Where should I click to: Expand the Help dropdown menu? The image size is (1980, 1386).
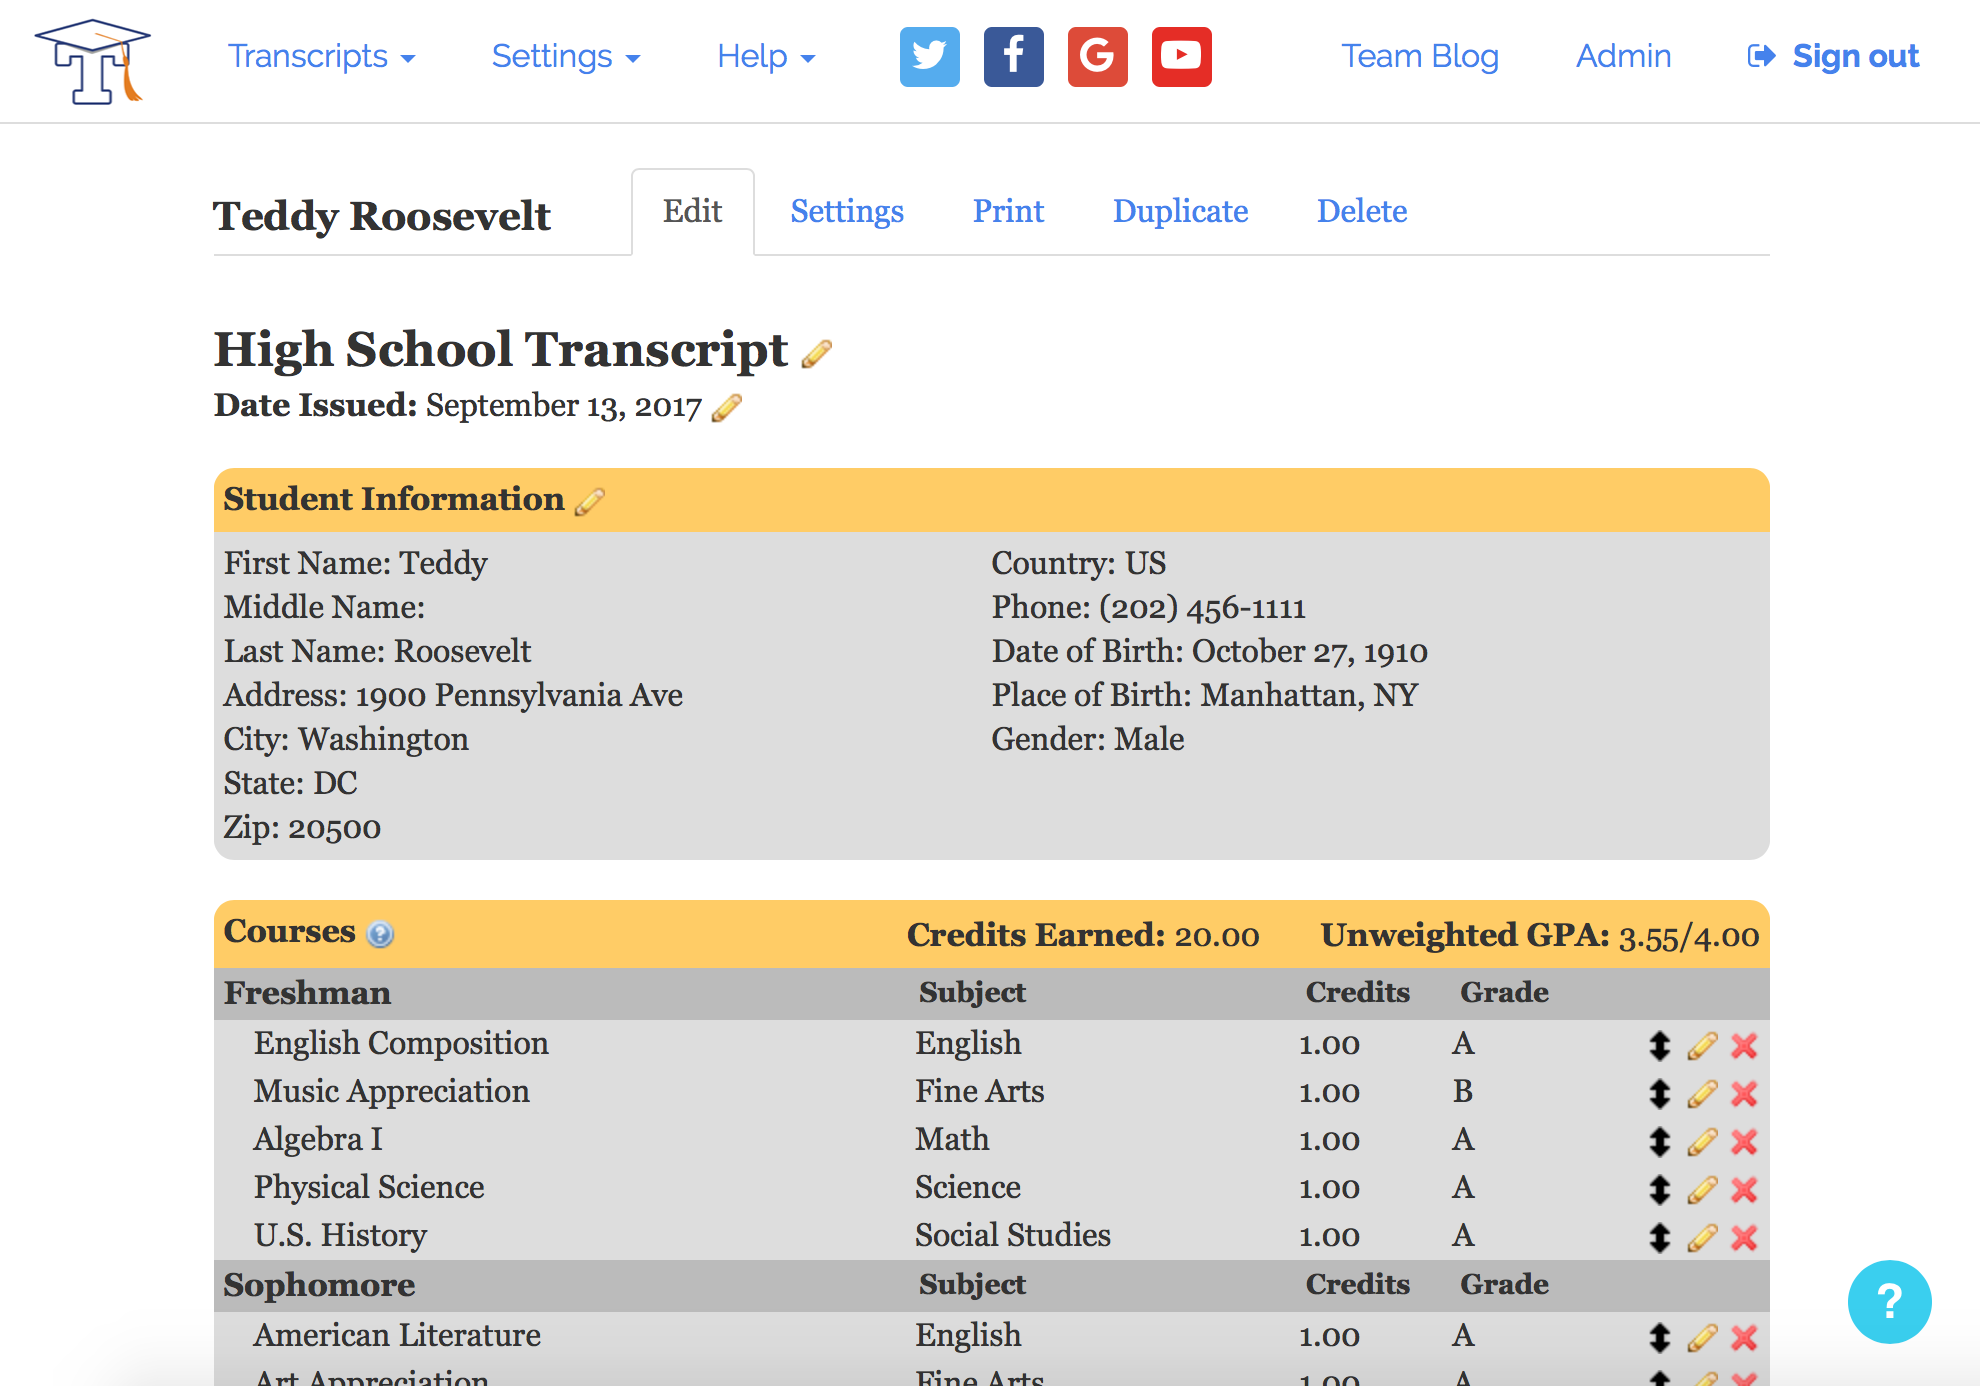point(766,57)
